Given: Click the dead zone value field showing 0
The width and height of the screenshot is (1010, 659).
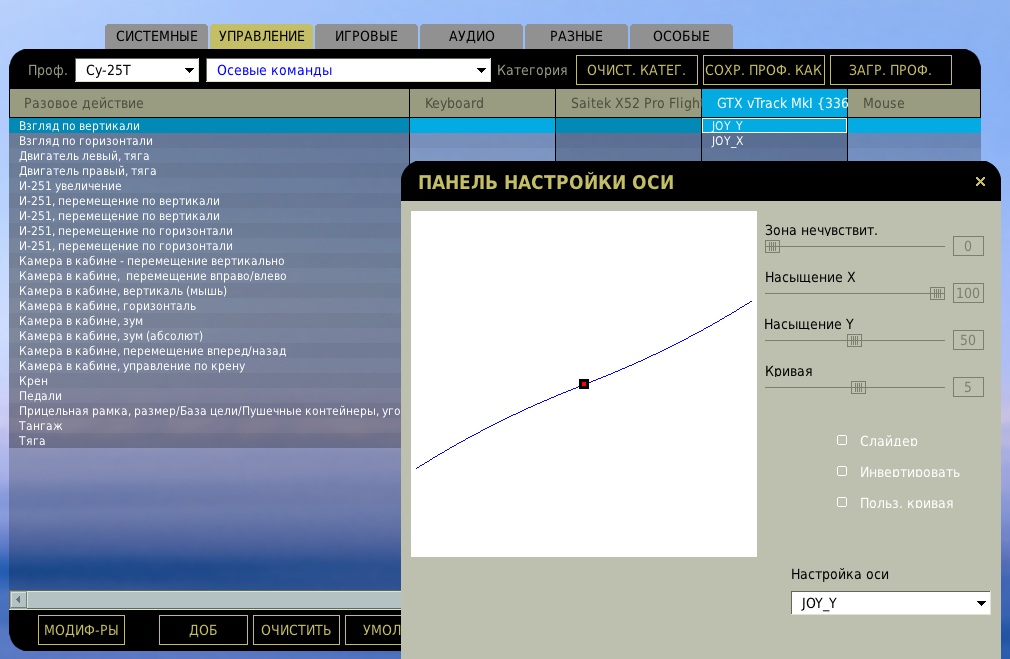Looking at the screenshot, I should (x=967, y=246).
